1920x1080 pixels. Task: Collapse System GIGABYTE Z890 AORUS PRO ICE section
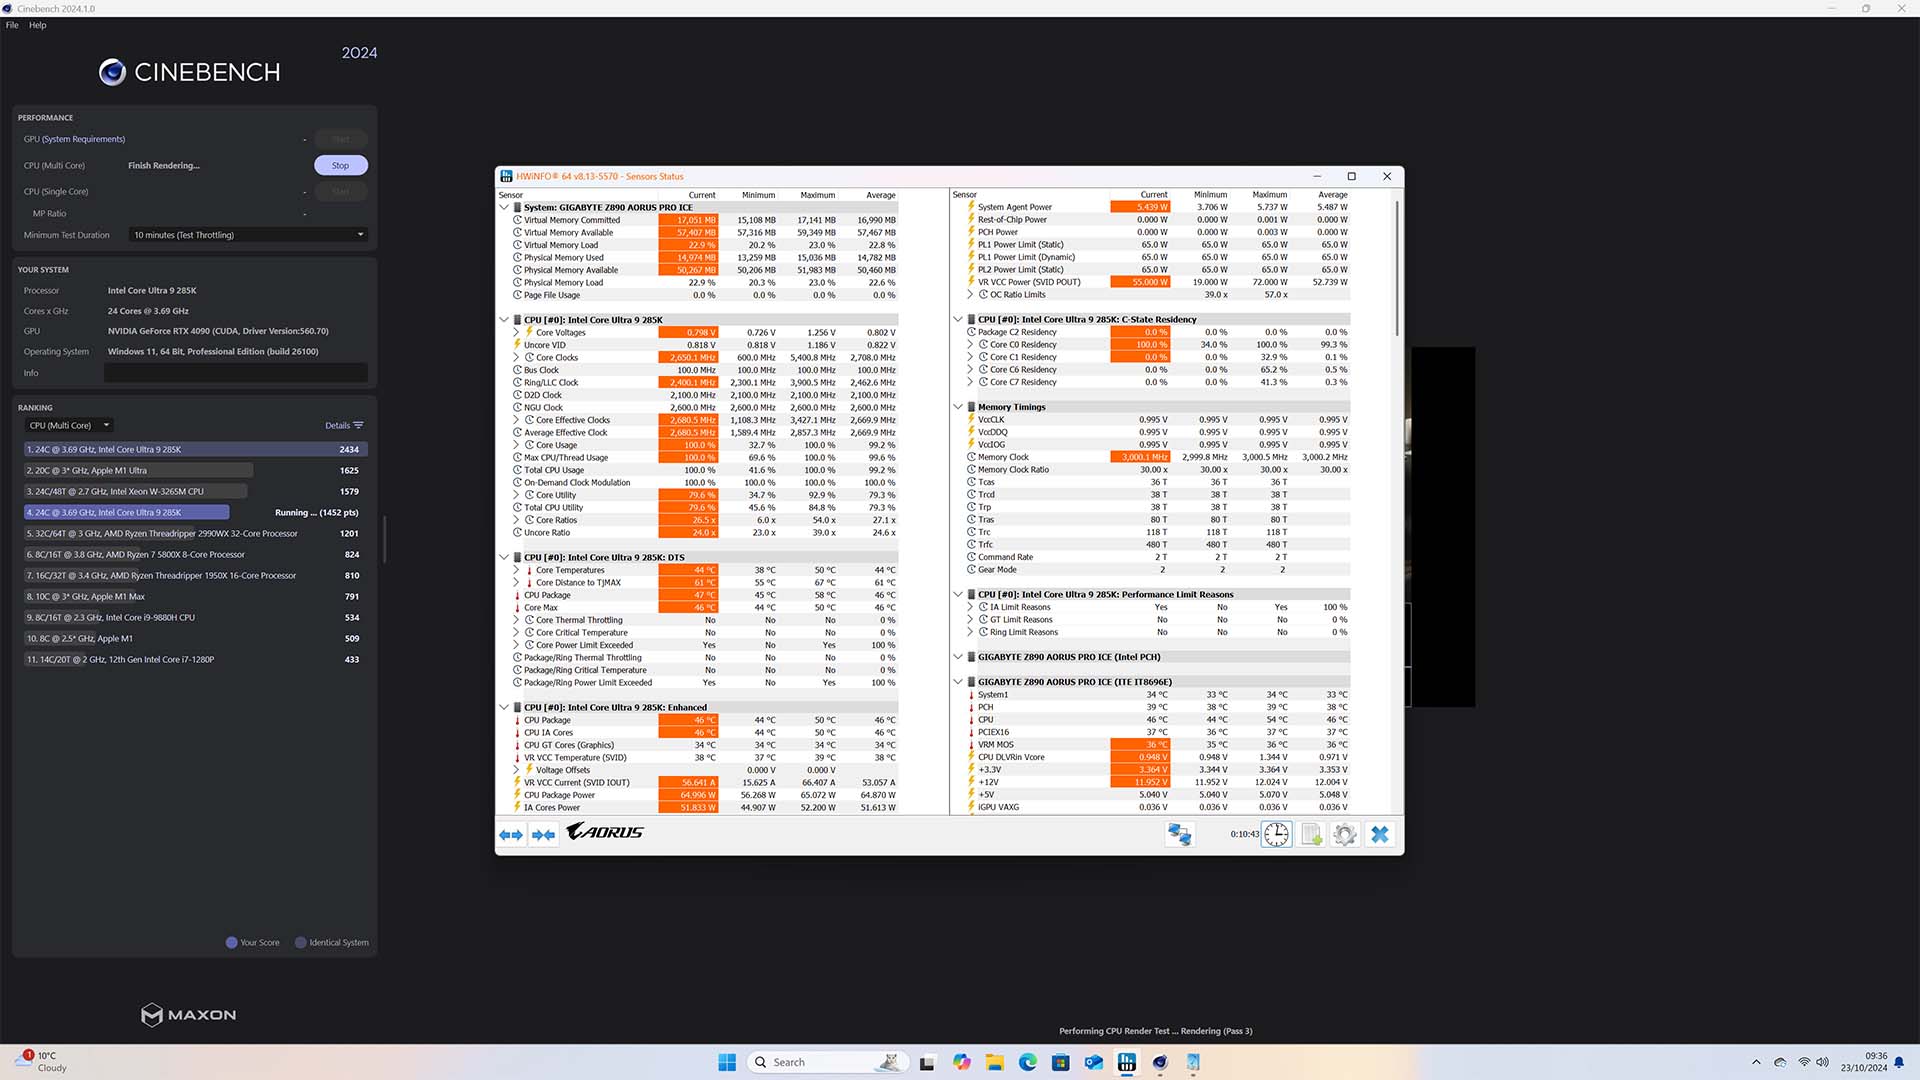pyautogui.click(x=504, y=207)
